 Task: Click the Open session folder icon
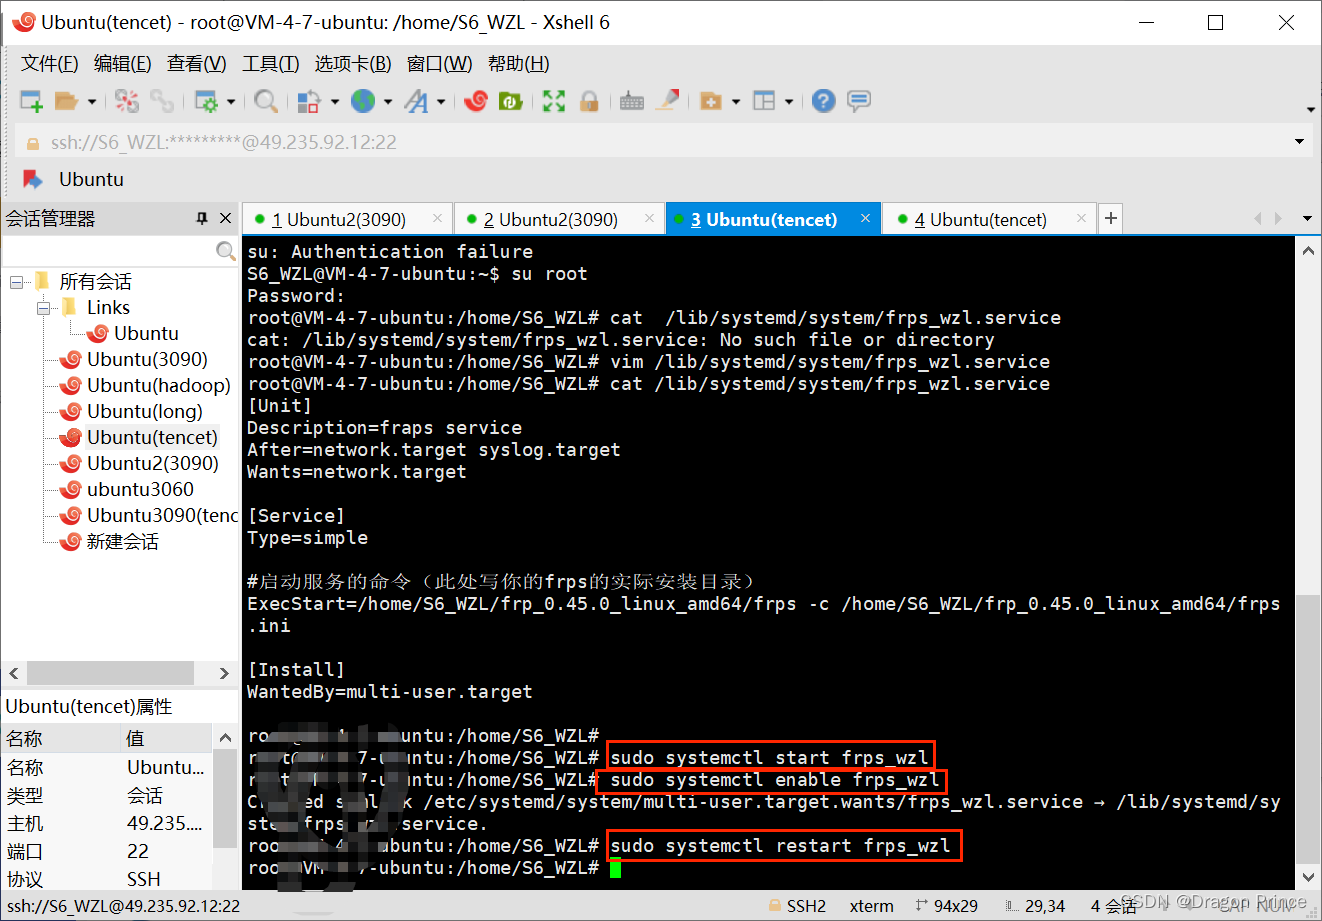pyautogui.click(x=66, y=101)
